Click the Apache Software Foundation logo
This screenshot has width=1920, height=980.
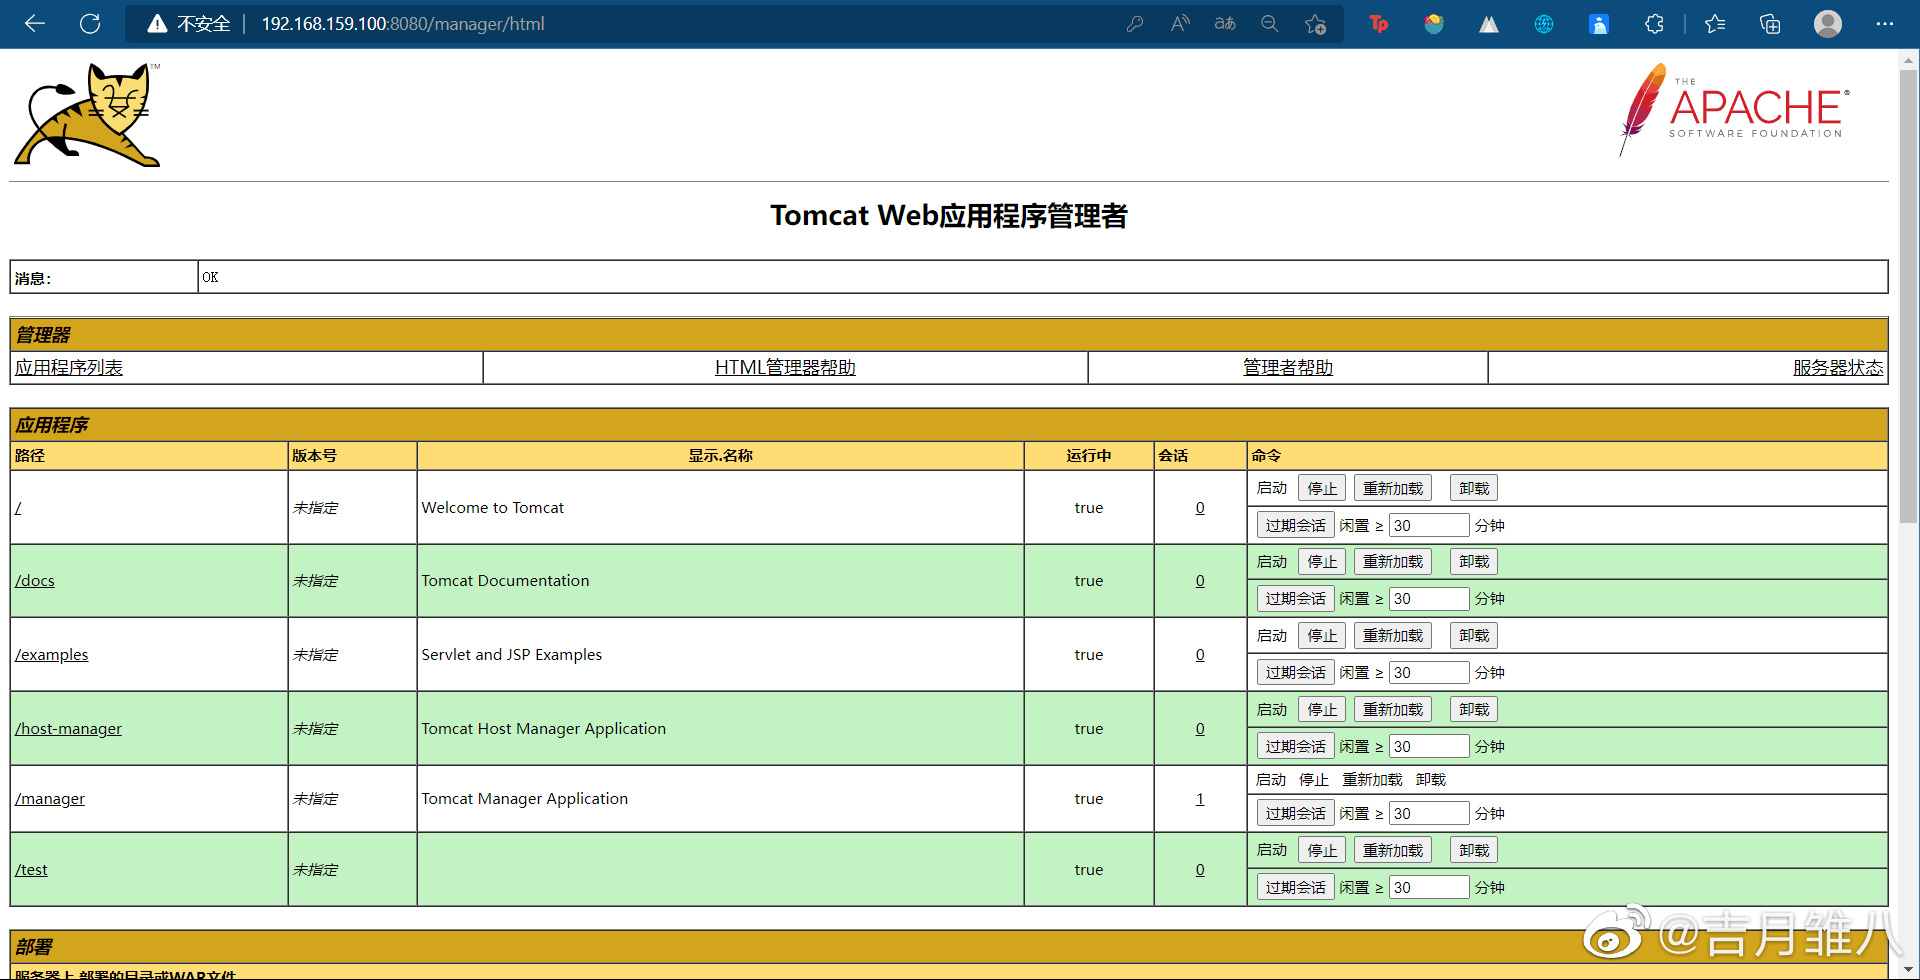pos(1733,110)
